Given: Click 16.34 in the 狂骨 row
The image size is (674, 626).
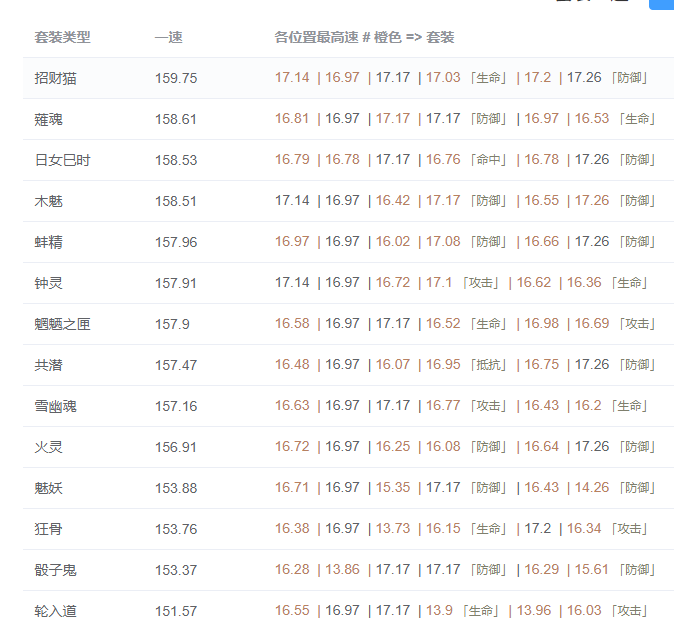Looking at the screenshot, I should tap(584, 528).
